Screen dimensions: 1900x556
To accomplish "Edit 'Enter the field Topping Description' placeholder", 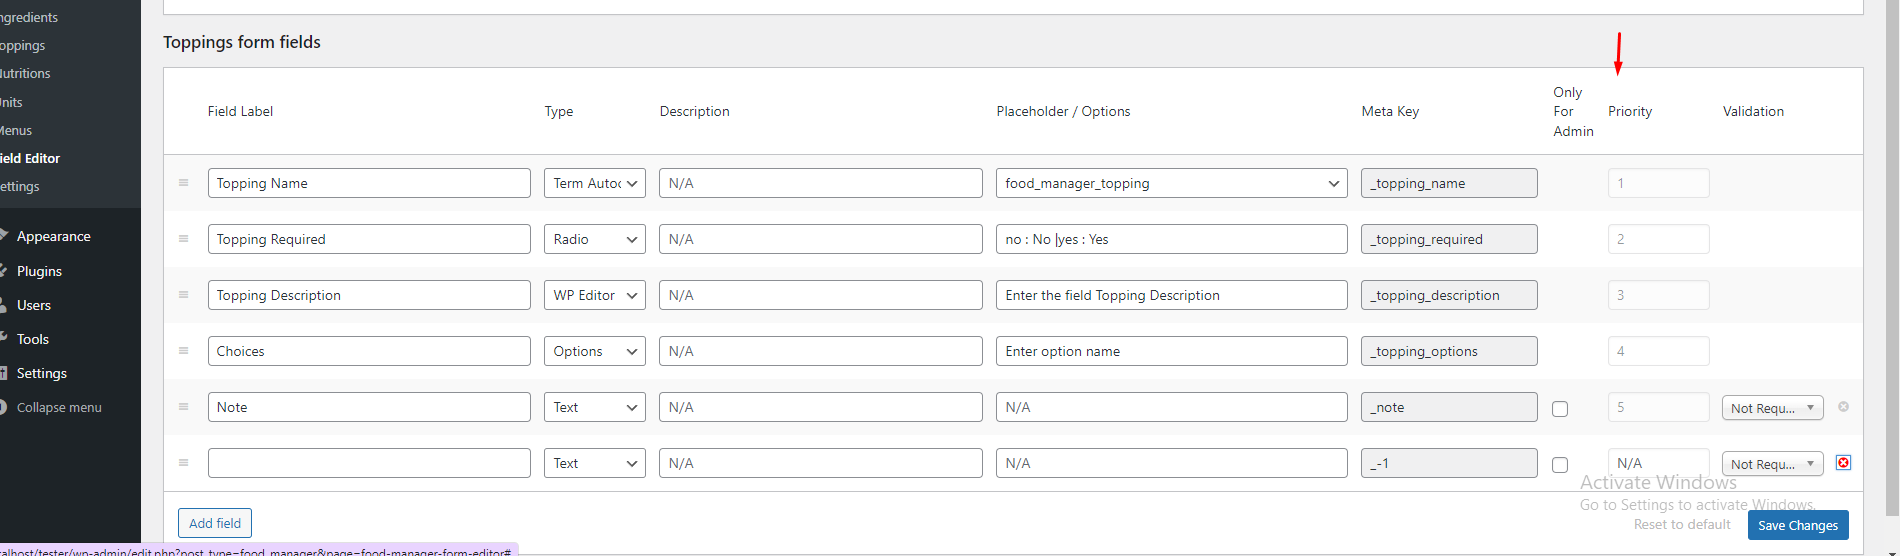I will pyautogui.click(x=1171, y=295).
